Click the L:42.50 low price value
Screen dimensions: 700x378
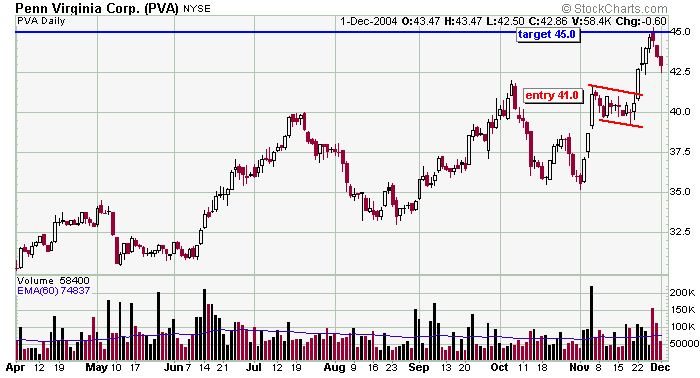pyautogui.click(x=506, y=21)
